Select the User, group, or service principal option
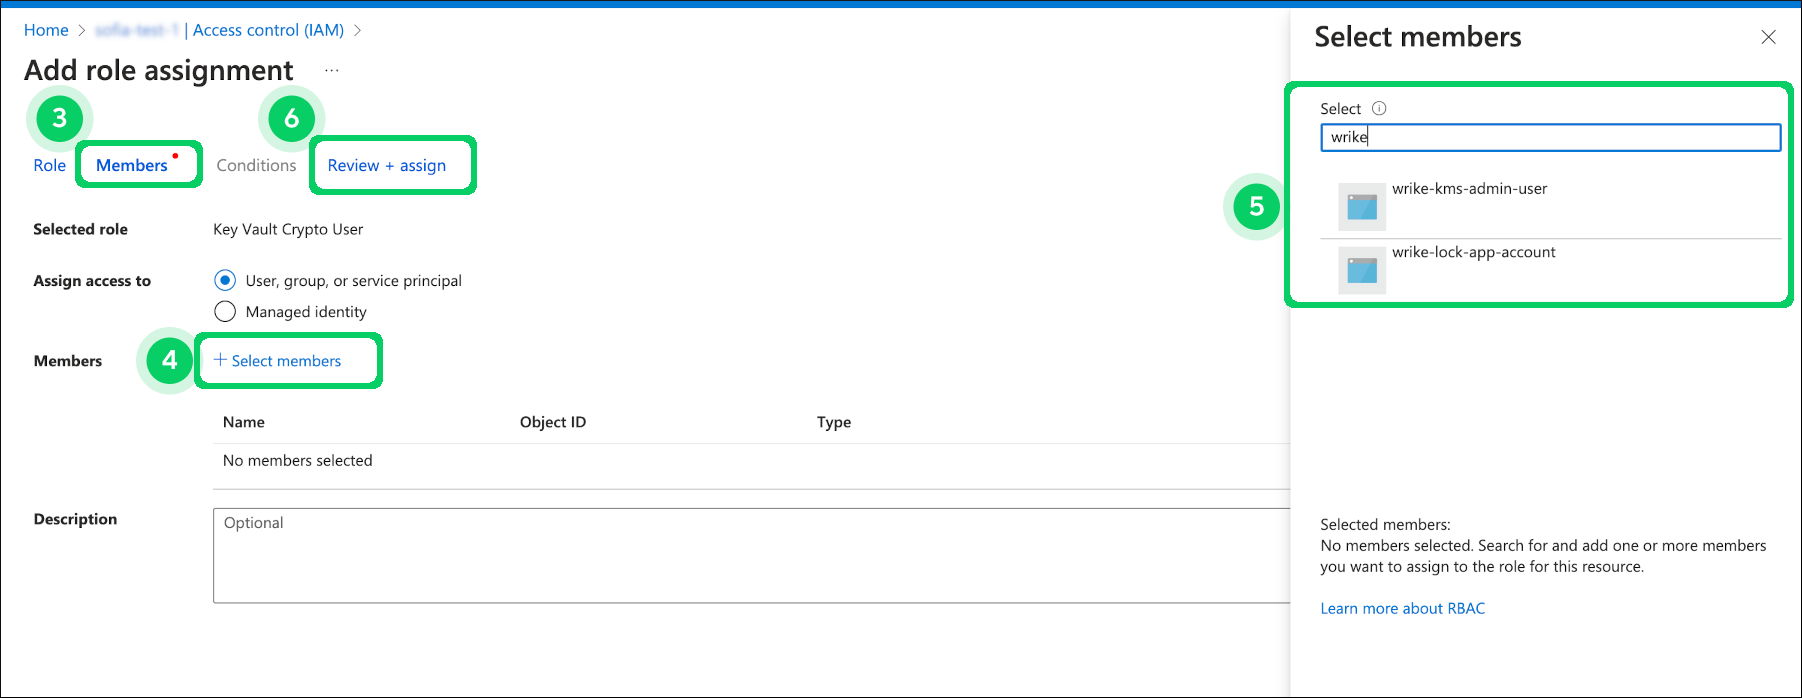This screenshot has width=1802, height=698. pos(225,280)
